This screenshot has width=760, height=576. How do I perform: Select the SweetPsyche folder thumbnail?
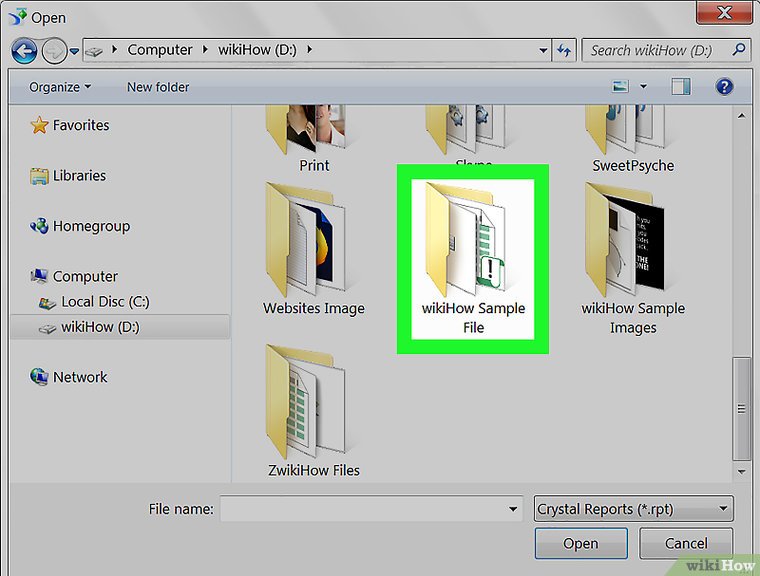click(625, 128)
